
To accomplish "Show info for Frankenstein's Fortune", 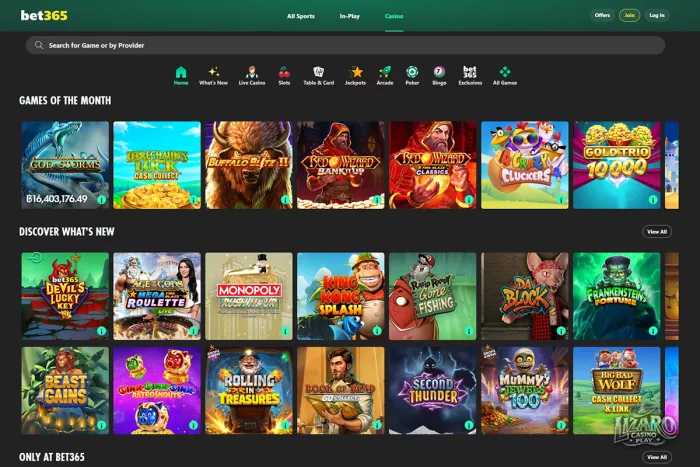I will click(x=653, y=331).
